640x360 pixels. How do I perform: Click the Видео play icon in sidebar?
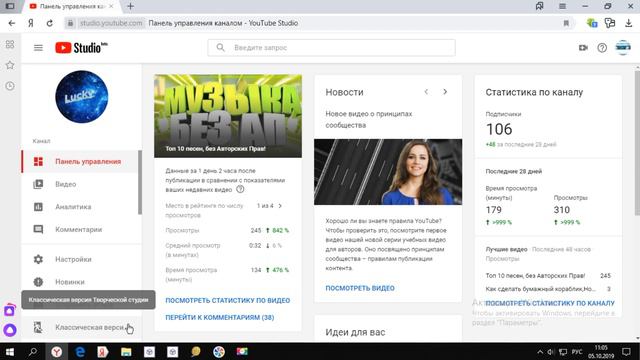coord(38,184)
